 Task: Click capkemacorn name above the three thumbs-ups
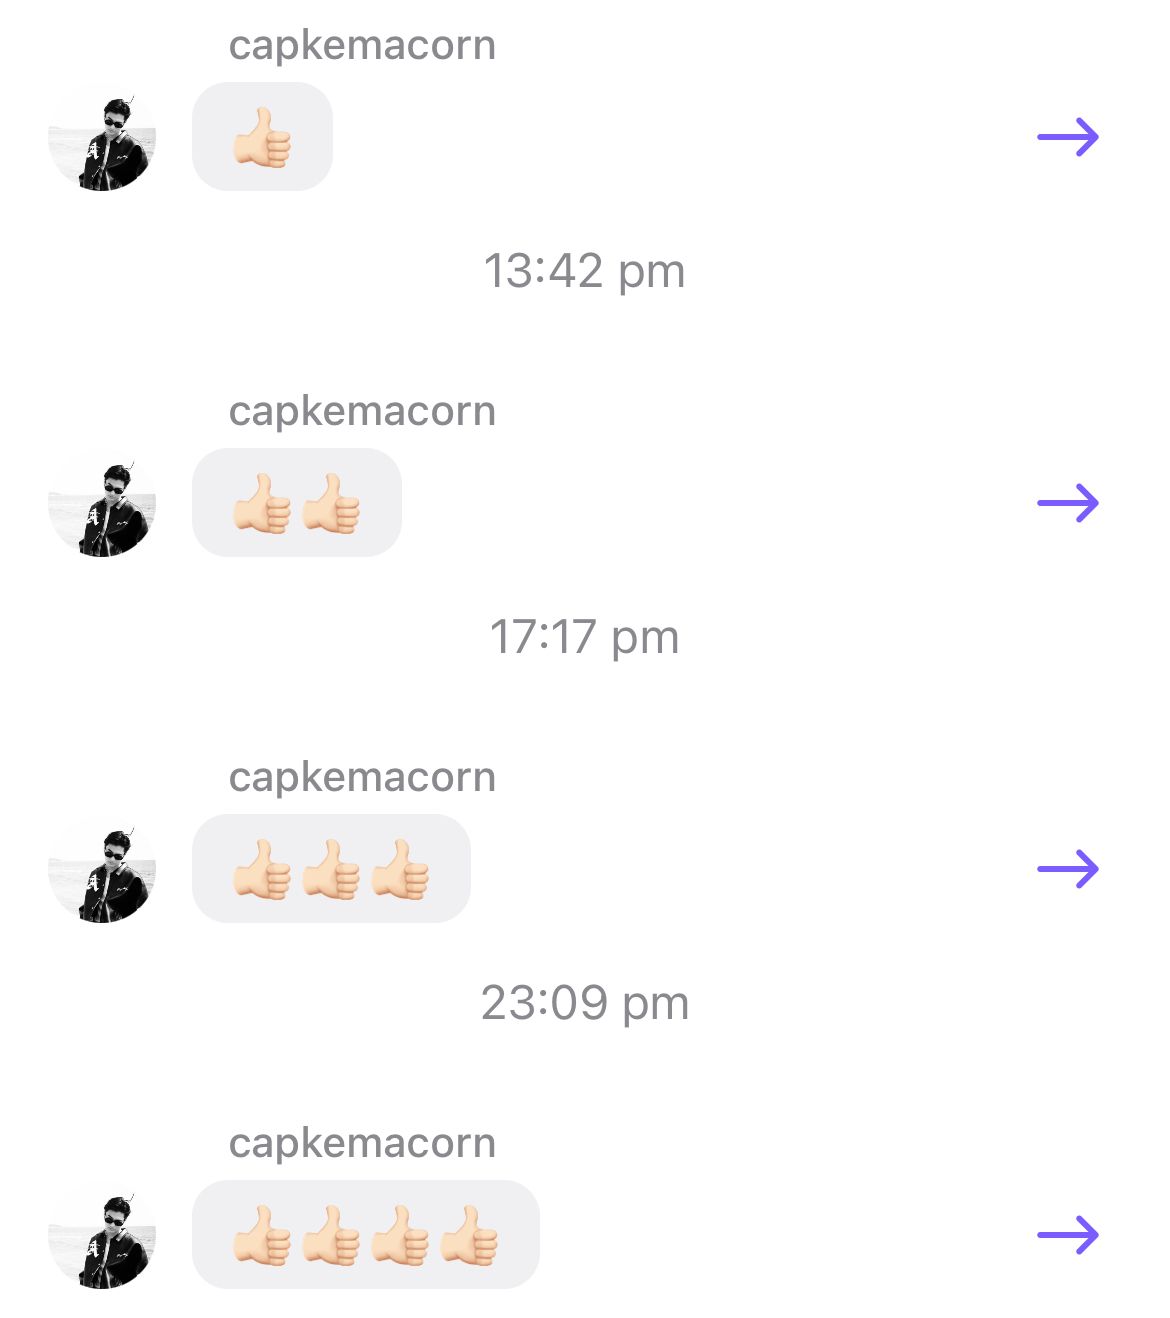point(362,777)
